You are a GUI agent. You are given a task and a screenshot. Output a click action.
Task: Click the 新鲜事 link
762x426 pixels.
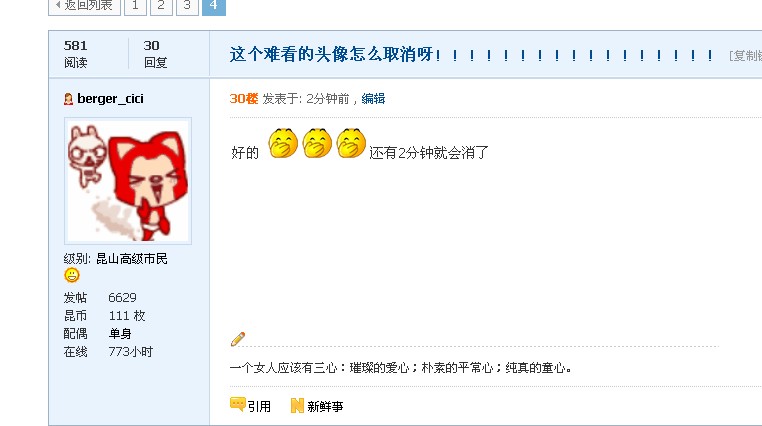pyautogui.click(x=325, y=406)
